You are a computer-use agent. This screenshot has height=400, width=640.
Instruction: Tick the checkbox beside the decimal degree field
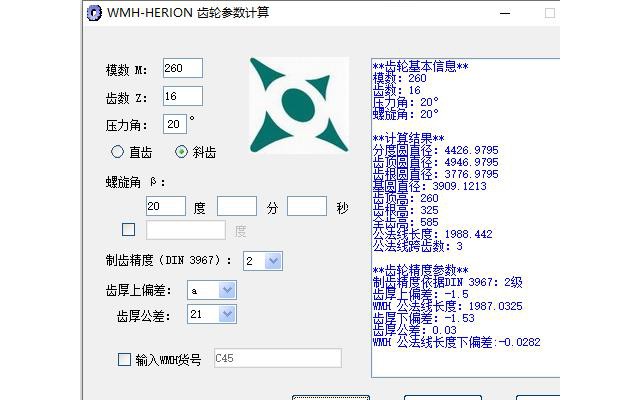pos(129,229)
